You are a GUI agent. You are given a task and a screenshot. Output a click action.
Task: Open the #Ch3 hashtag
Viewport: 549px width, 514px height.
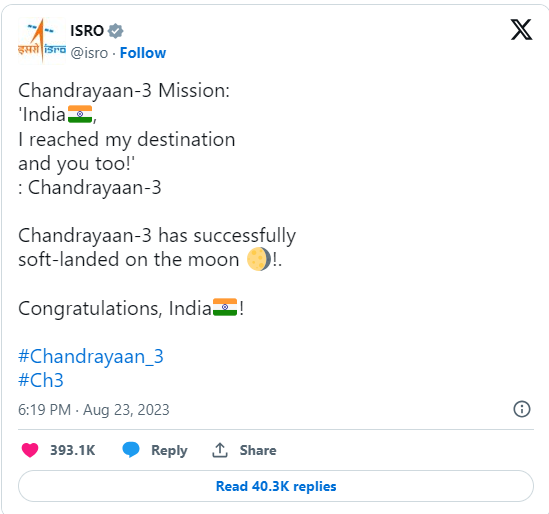click(x=41, y=380)
